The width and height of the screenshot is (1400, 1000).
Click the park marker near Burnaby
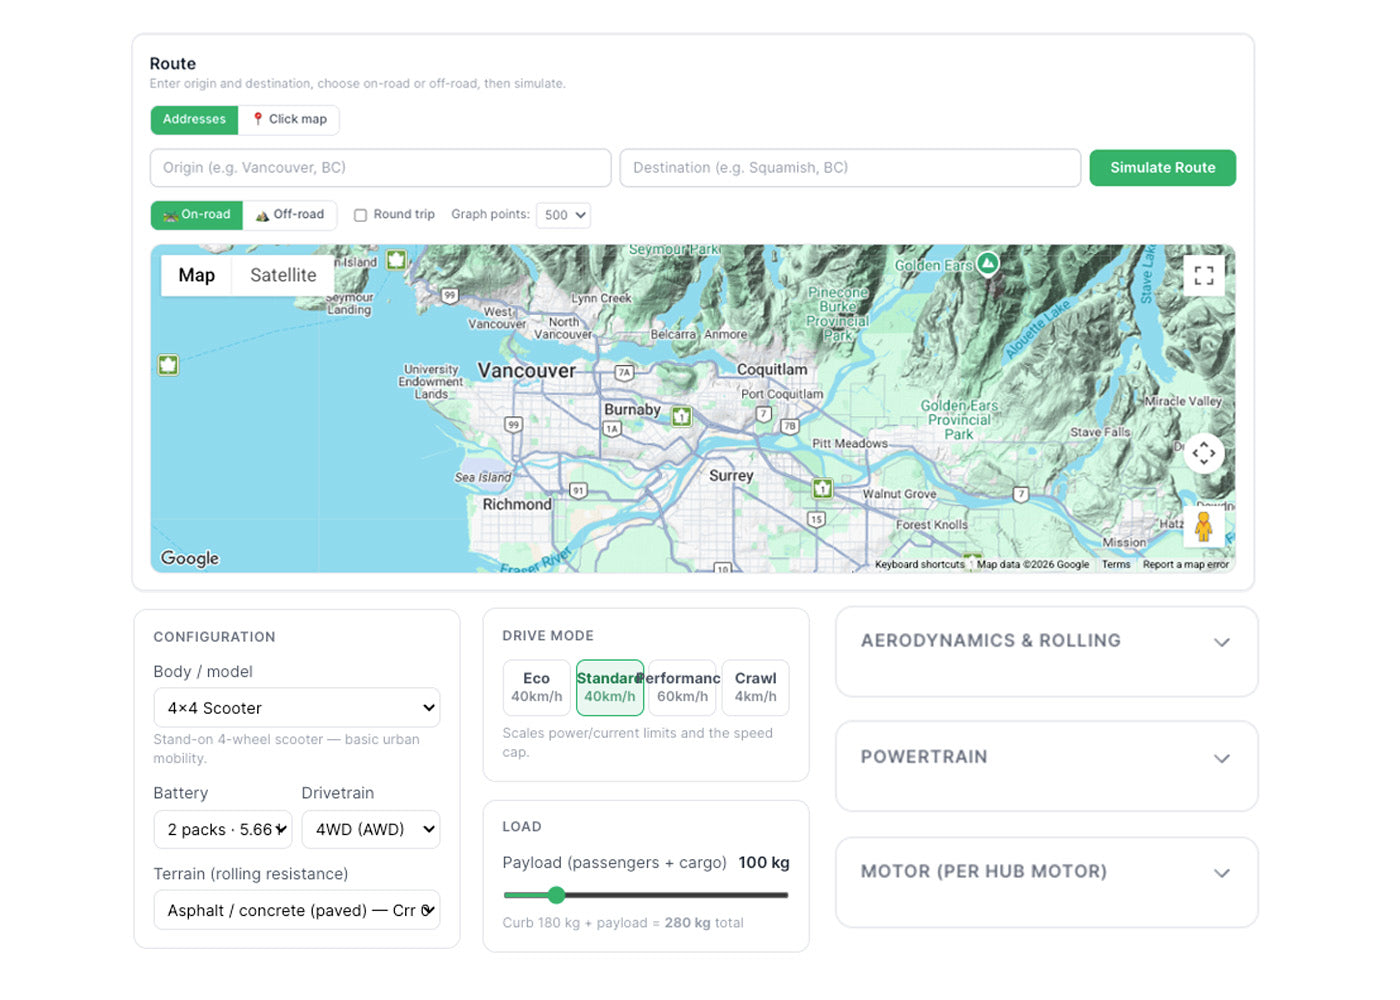[x=682, y=416]
